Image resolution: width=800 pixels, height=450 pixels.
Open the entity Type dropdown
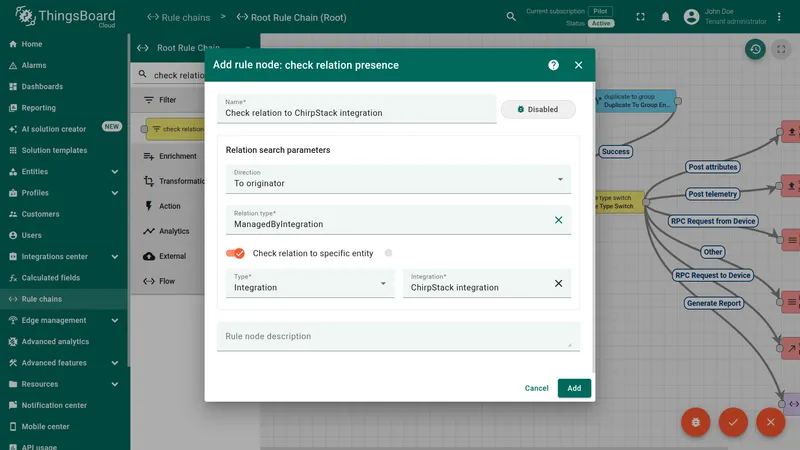click(x=310, y=283)
